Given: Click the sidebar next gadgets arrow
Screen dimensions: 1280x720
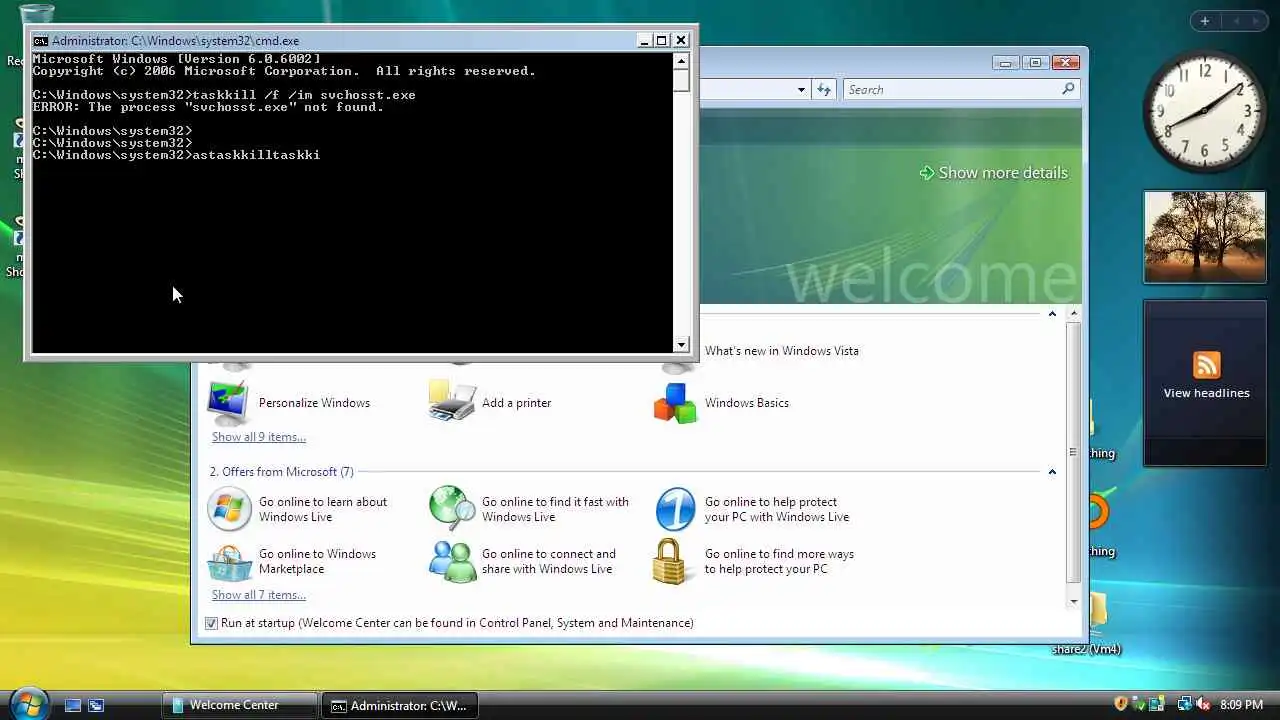Looking at the screenshot, I should (x=1257, y=21).
